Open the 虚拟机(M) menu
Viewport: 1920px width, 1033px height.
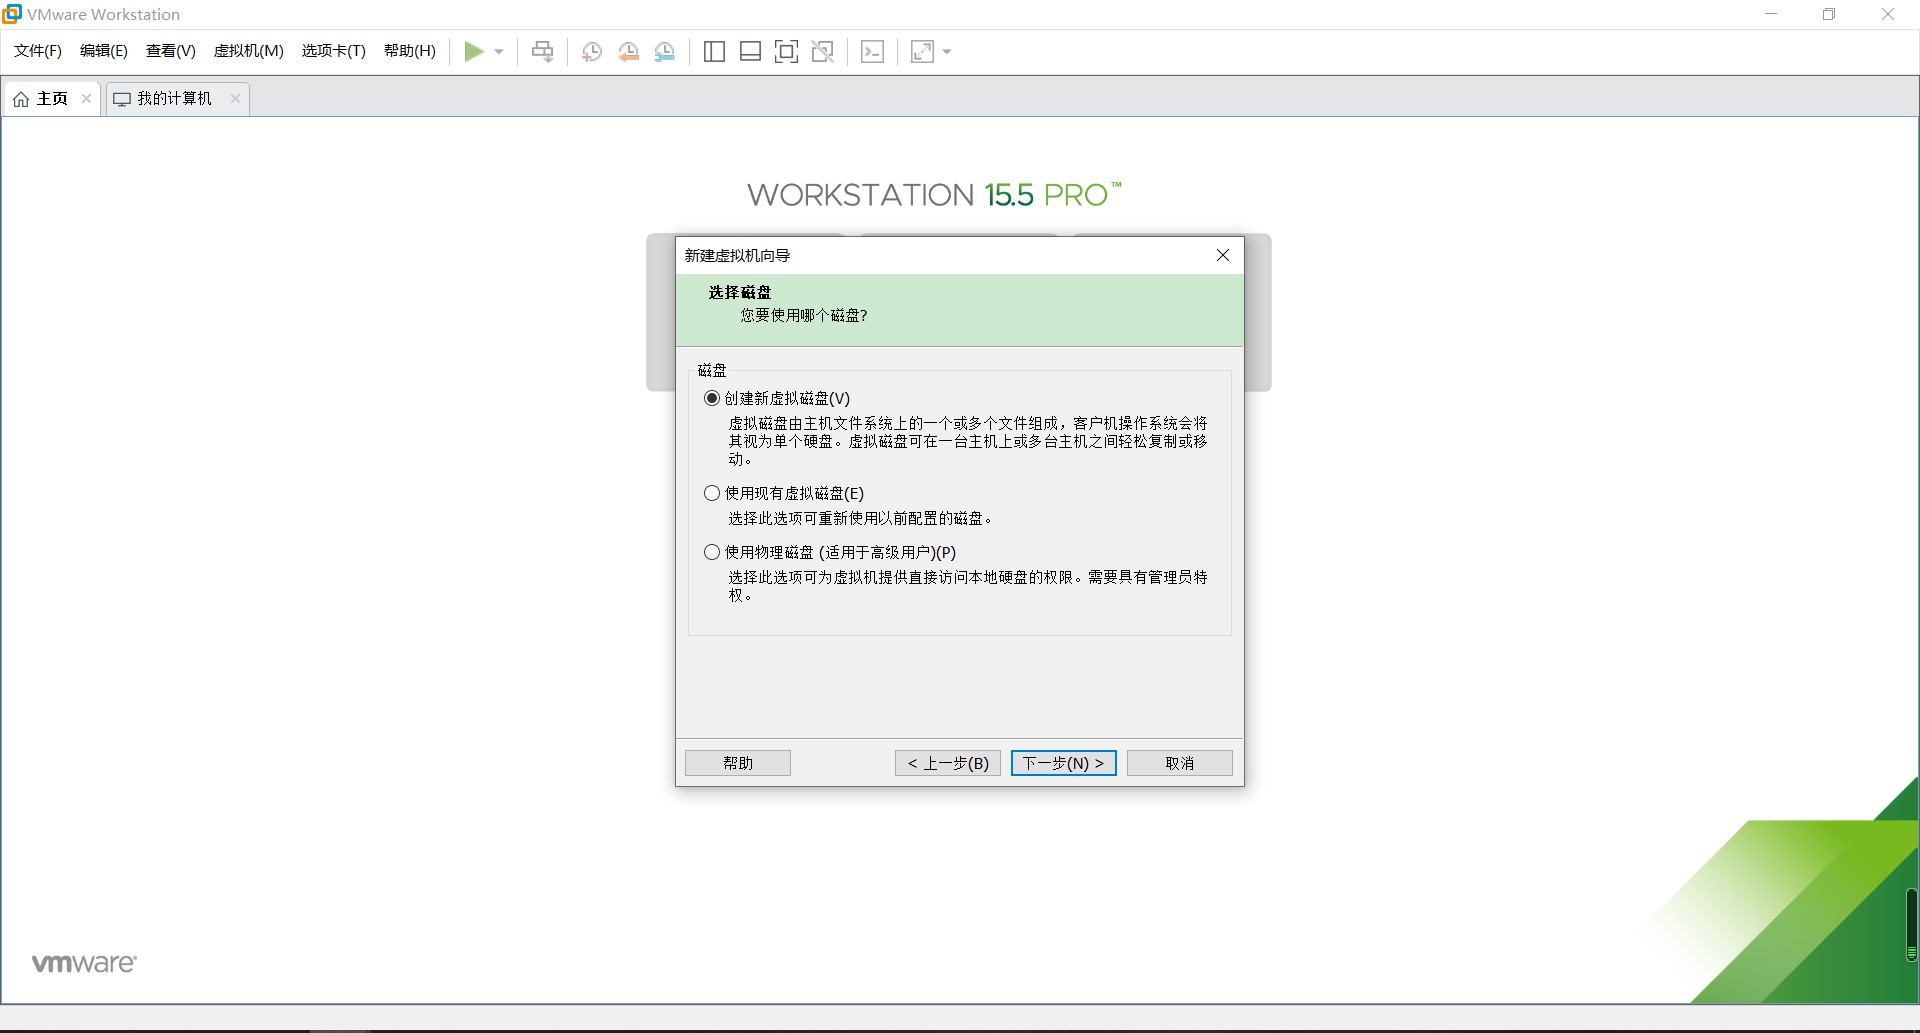249,51
